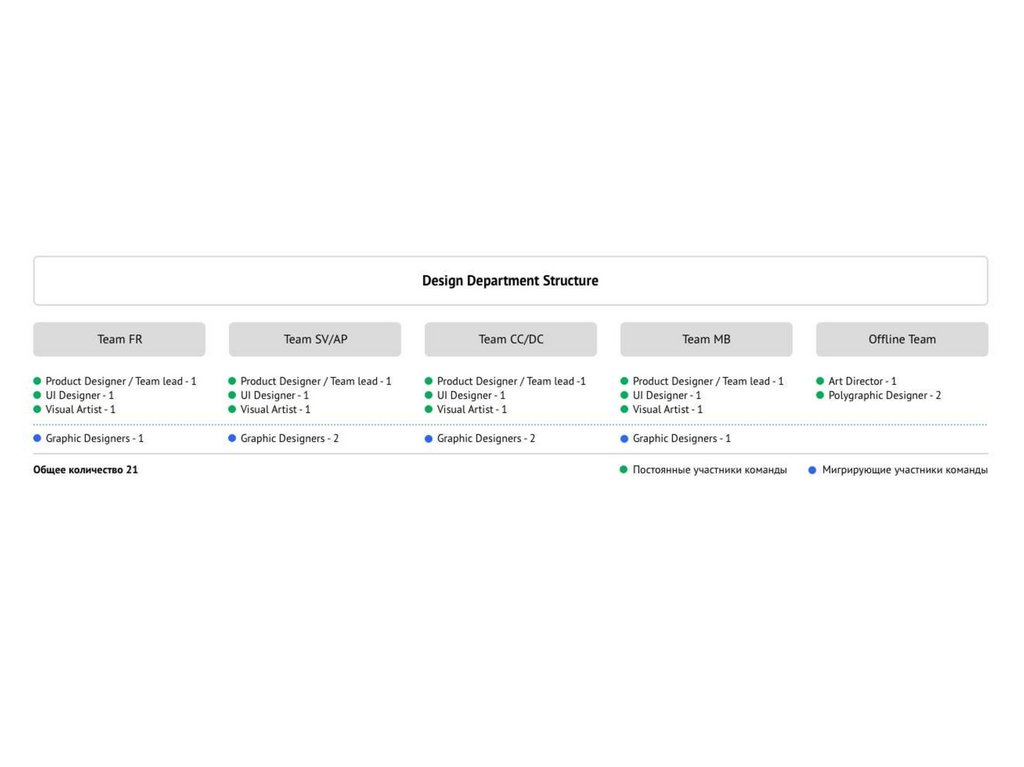Click blue legend dot for Мигрирующие участники команды
The width and height of the screenshot is (1024, 767).
[812, 470]
